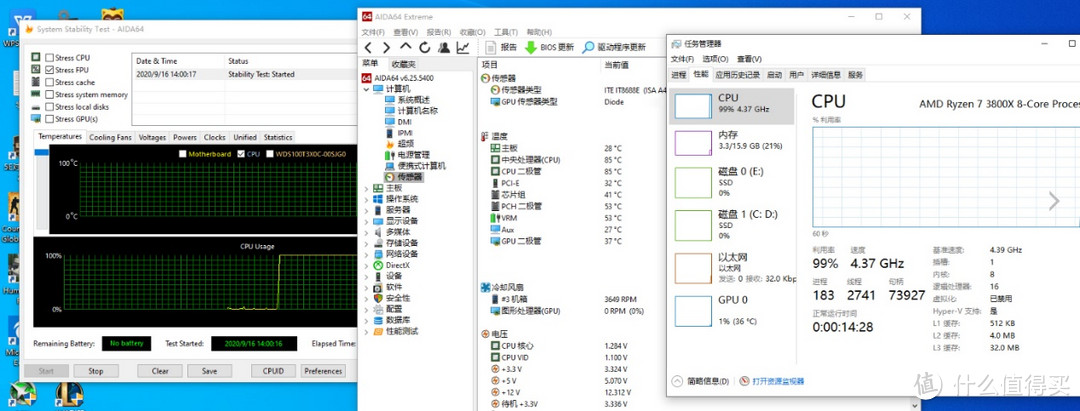This screenshot has width=1080, height=411.
Task: Switch to Cooling Fans tab
Action: click(110, 137)
